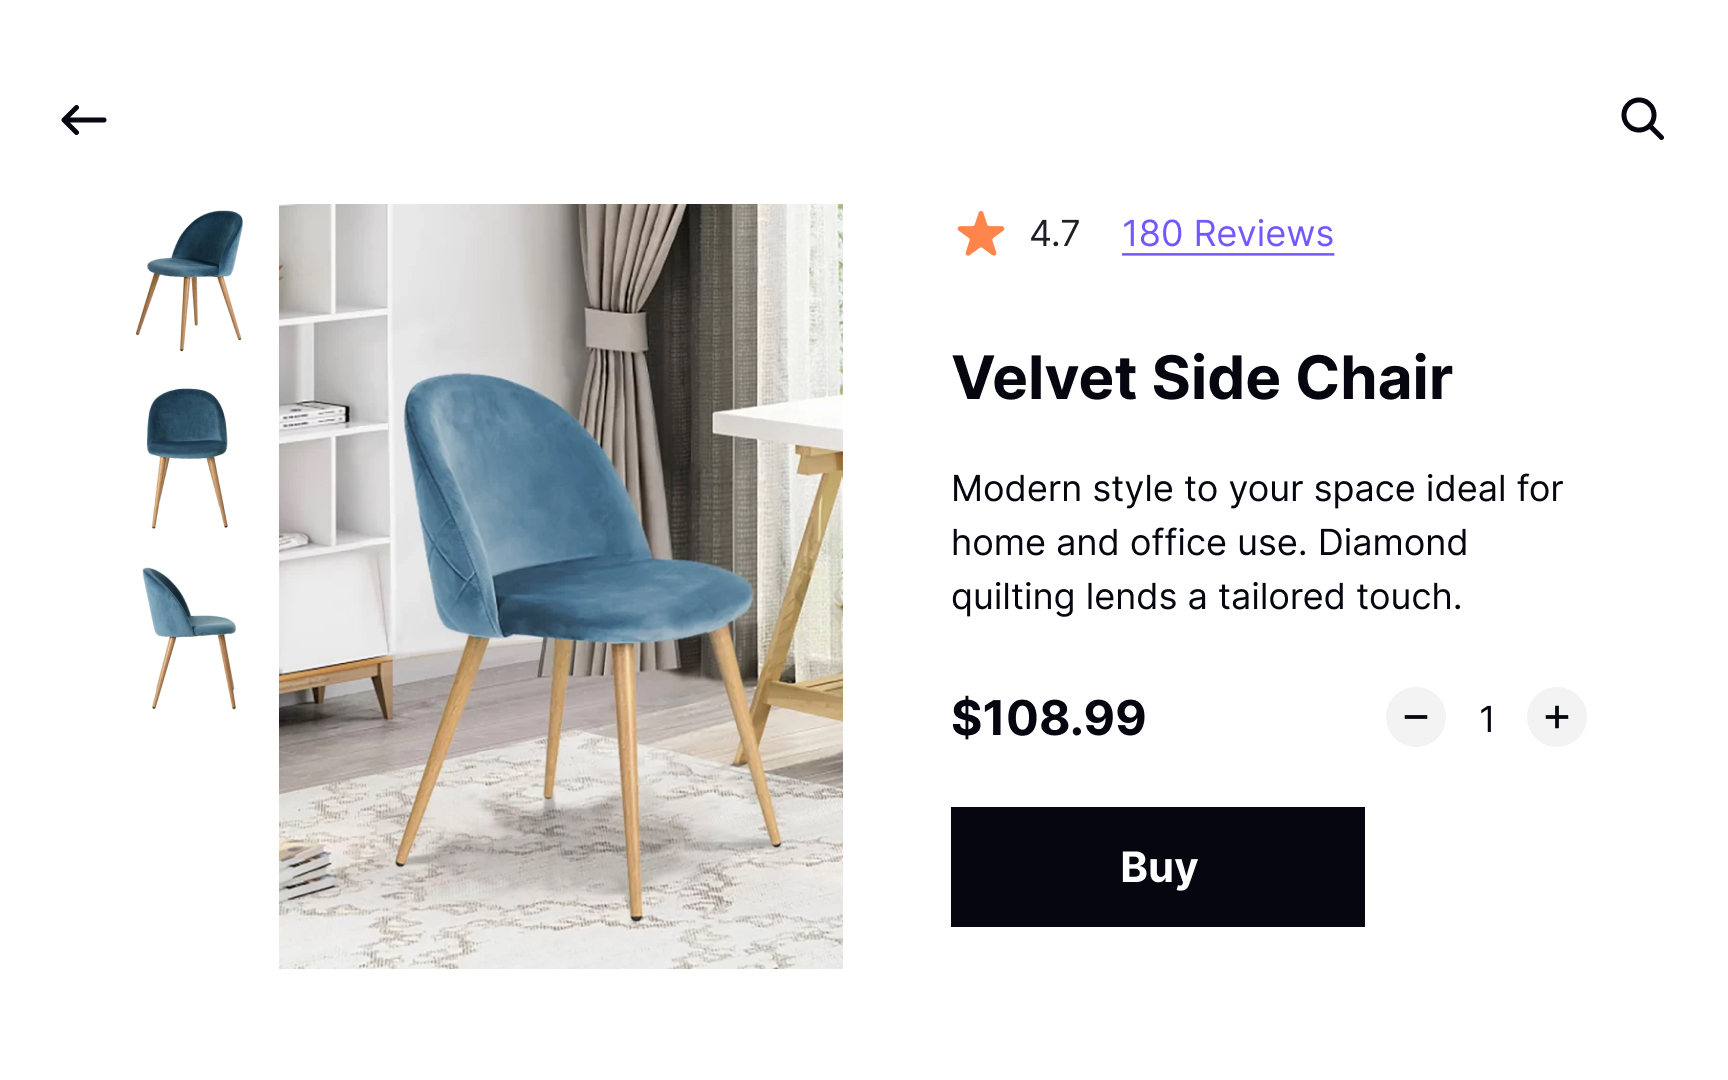
Task: Click the quantity value 1
Action: coord(1487,718)
